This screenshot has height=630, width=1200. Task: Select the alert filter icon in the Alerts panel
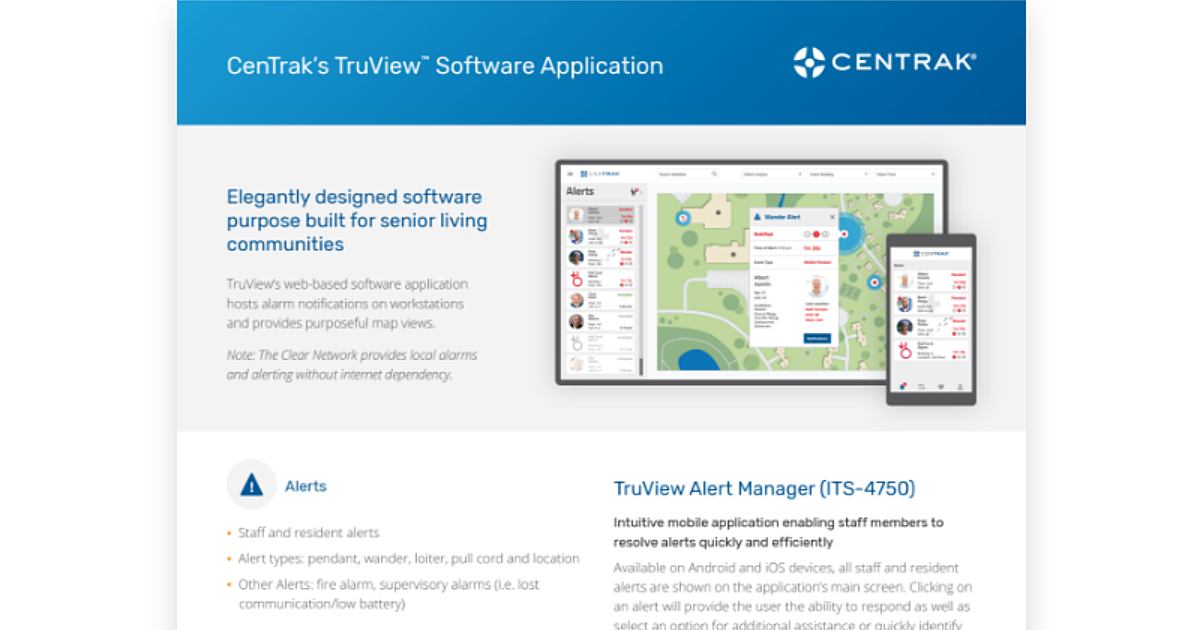pyautogui.click(x=634, y=192)
